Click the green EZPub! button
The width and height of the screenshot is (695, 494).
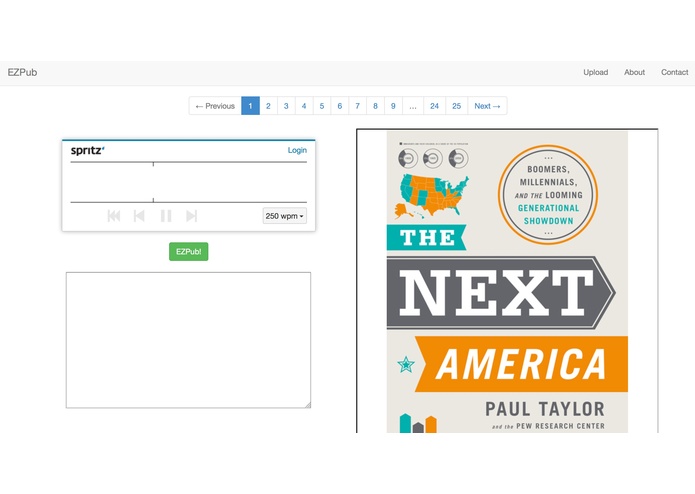pos(188,252)
